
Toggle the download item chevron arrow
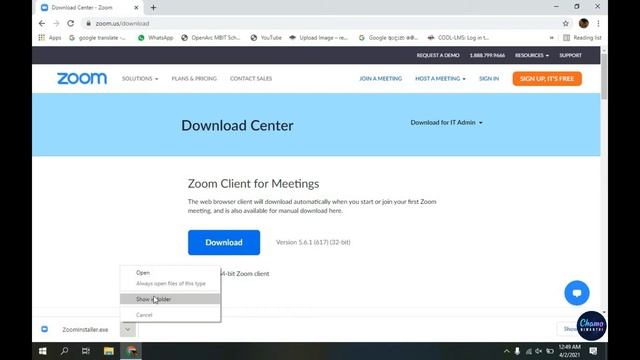click(128, 329)
